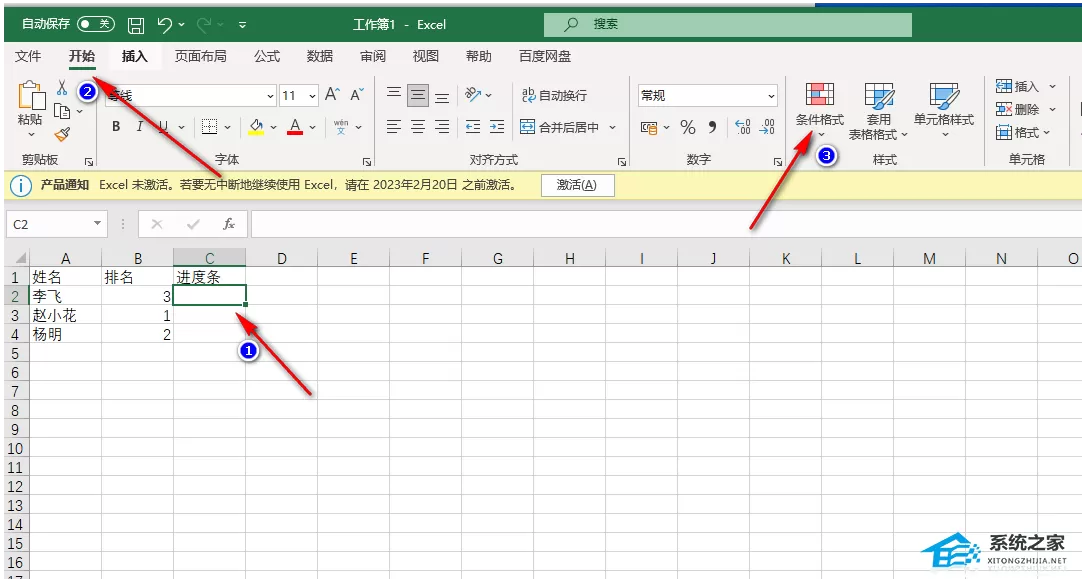This screenshot has height=579, width=1082.
Task: Toggle the 自动保存 autosave switch
Action: 95,24
